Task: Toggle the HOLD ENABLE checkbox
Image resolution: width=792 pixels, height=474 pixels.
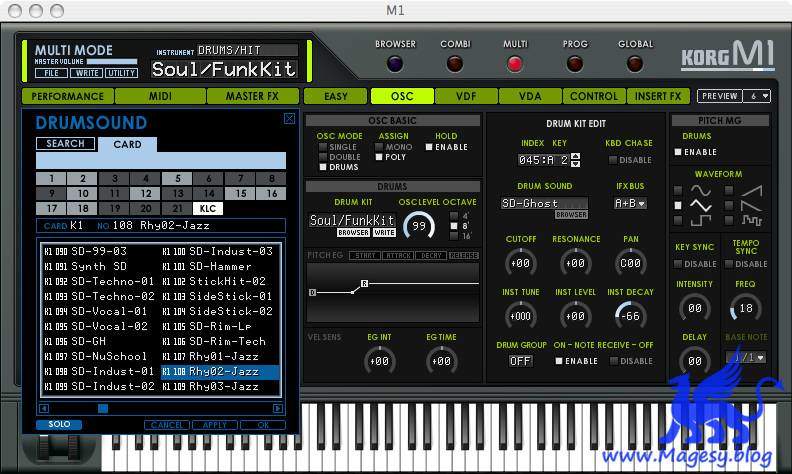Action: coord(429,147)
